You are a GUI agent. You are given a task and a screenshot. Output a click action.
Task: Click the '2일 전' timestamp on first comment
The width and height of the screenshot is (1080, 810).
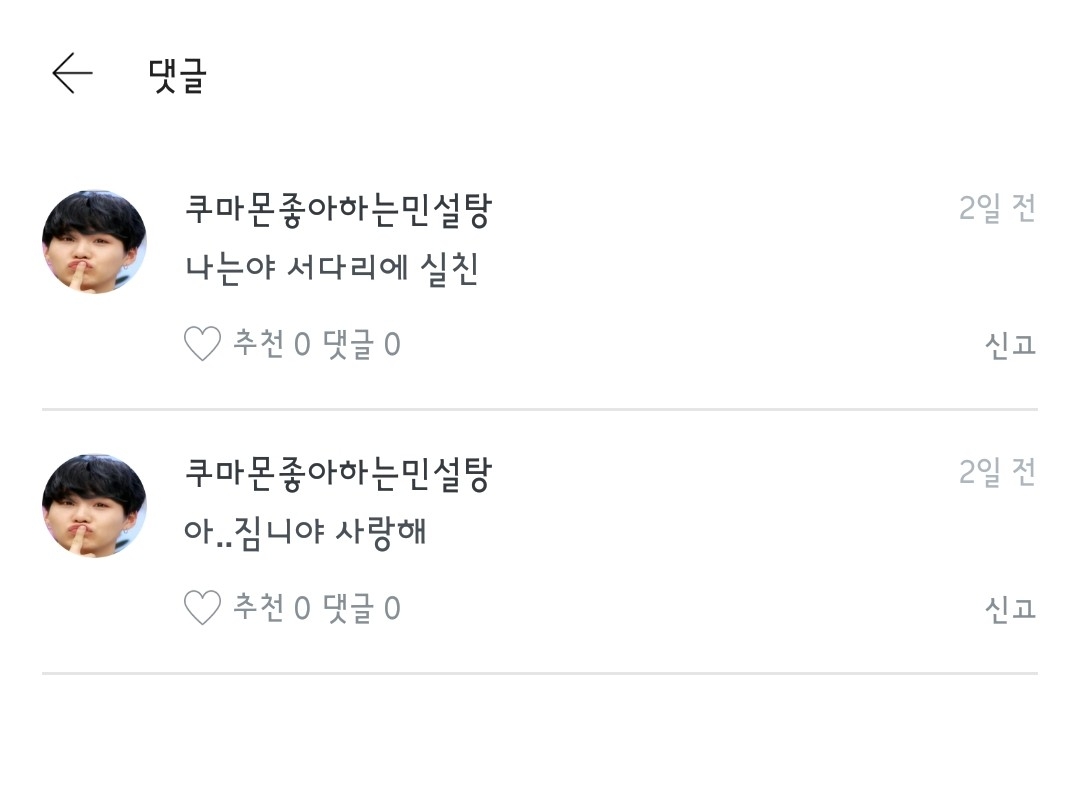click(x=997, y=209)
